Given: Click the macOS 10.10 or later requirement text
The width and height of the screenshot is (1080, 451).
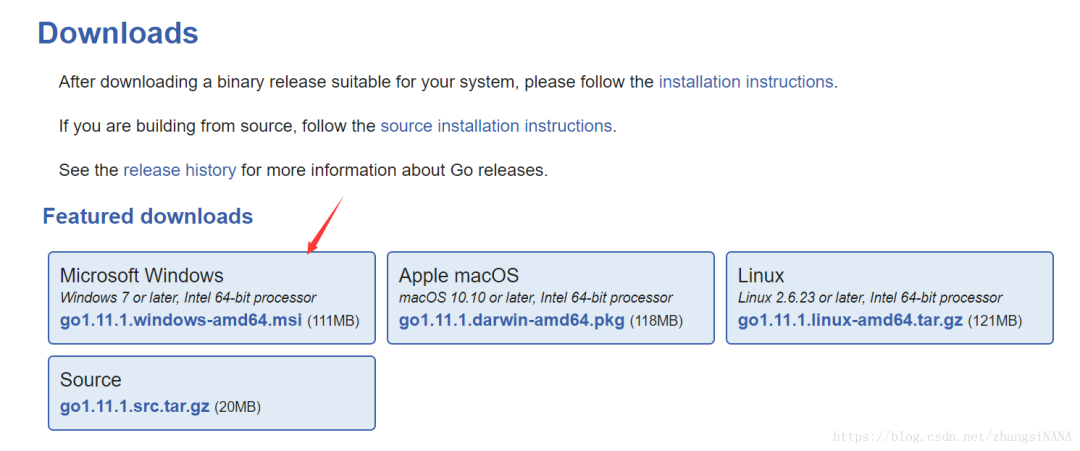Looking at the screenshot, I should pos(536,298).
